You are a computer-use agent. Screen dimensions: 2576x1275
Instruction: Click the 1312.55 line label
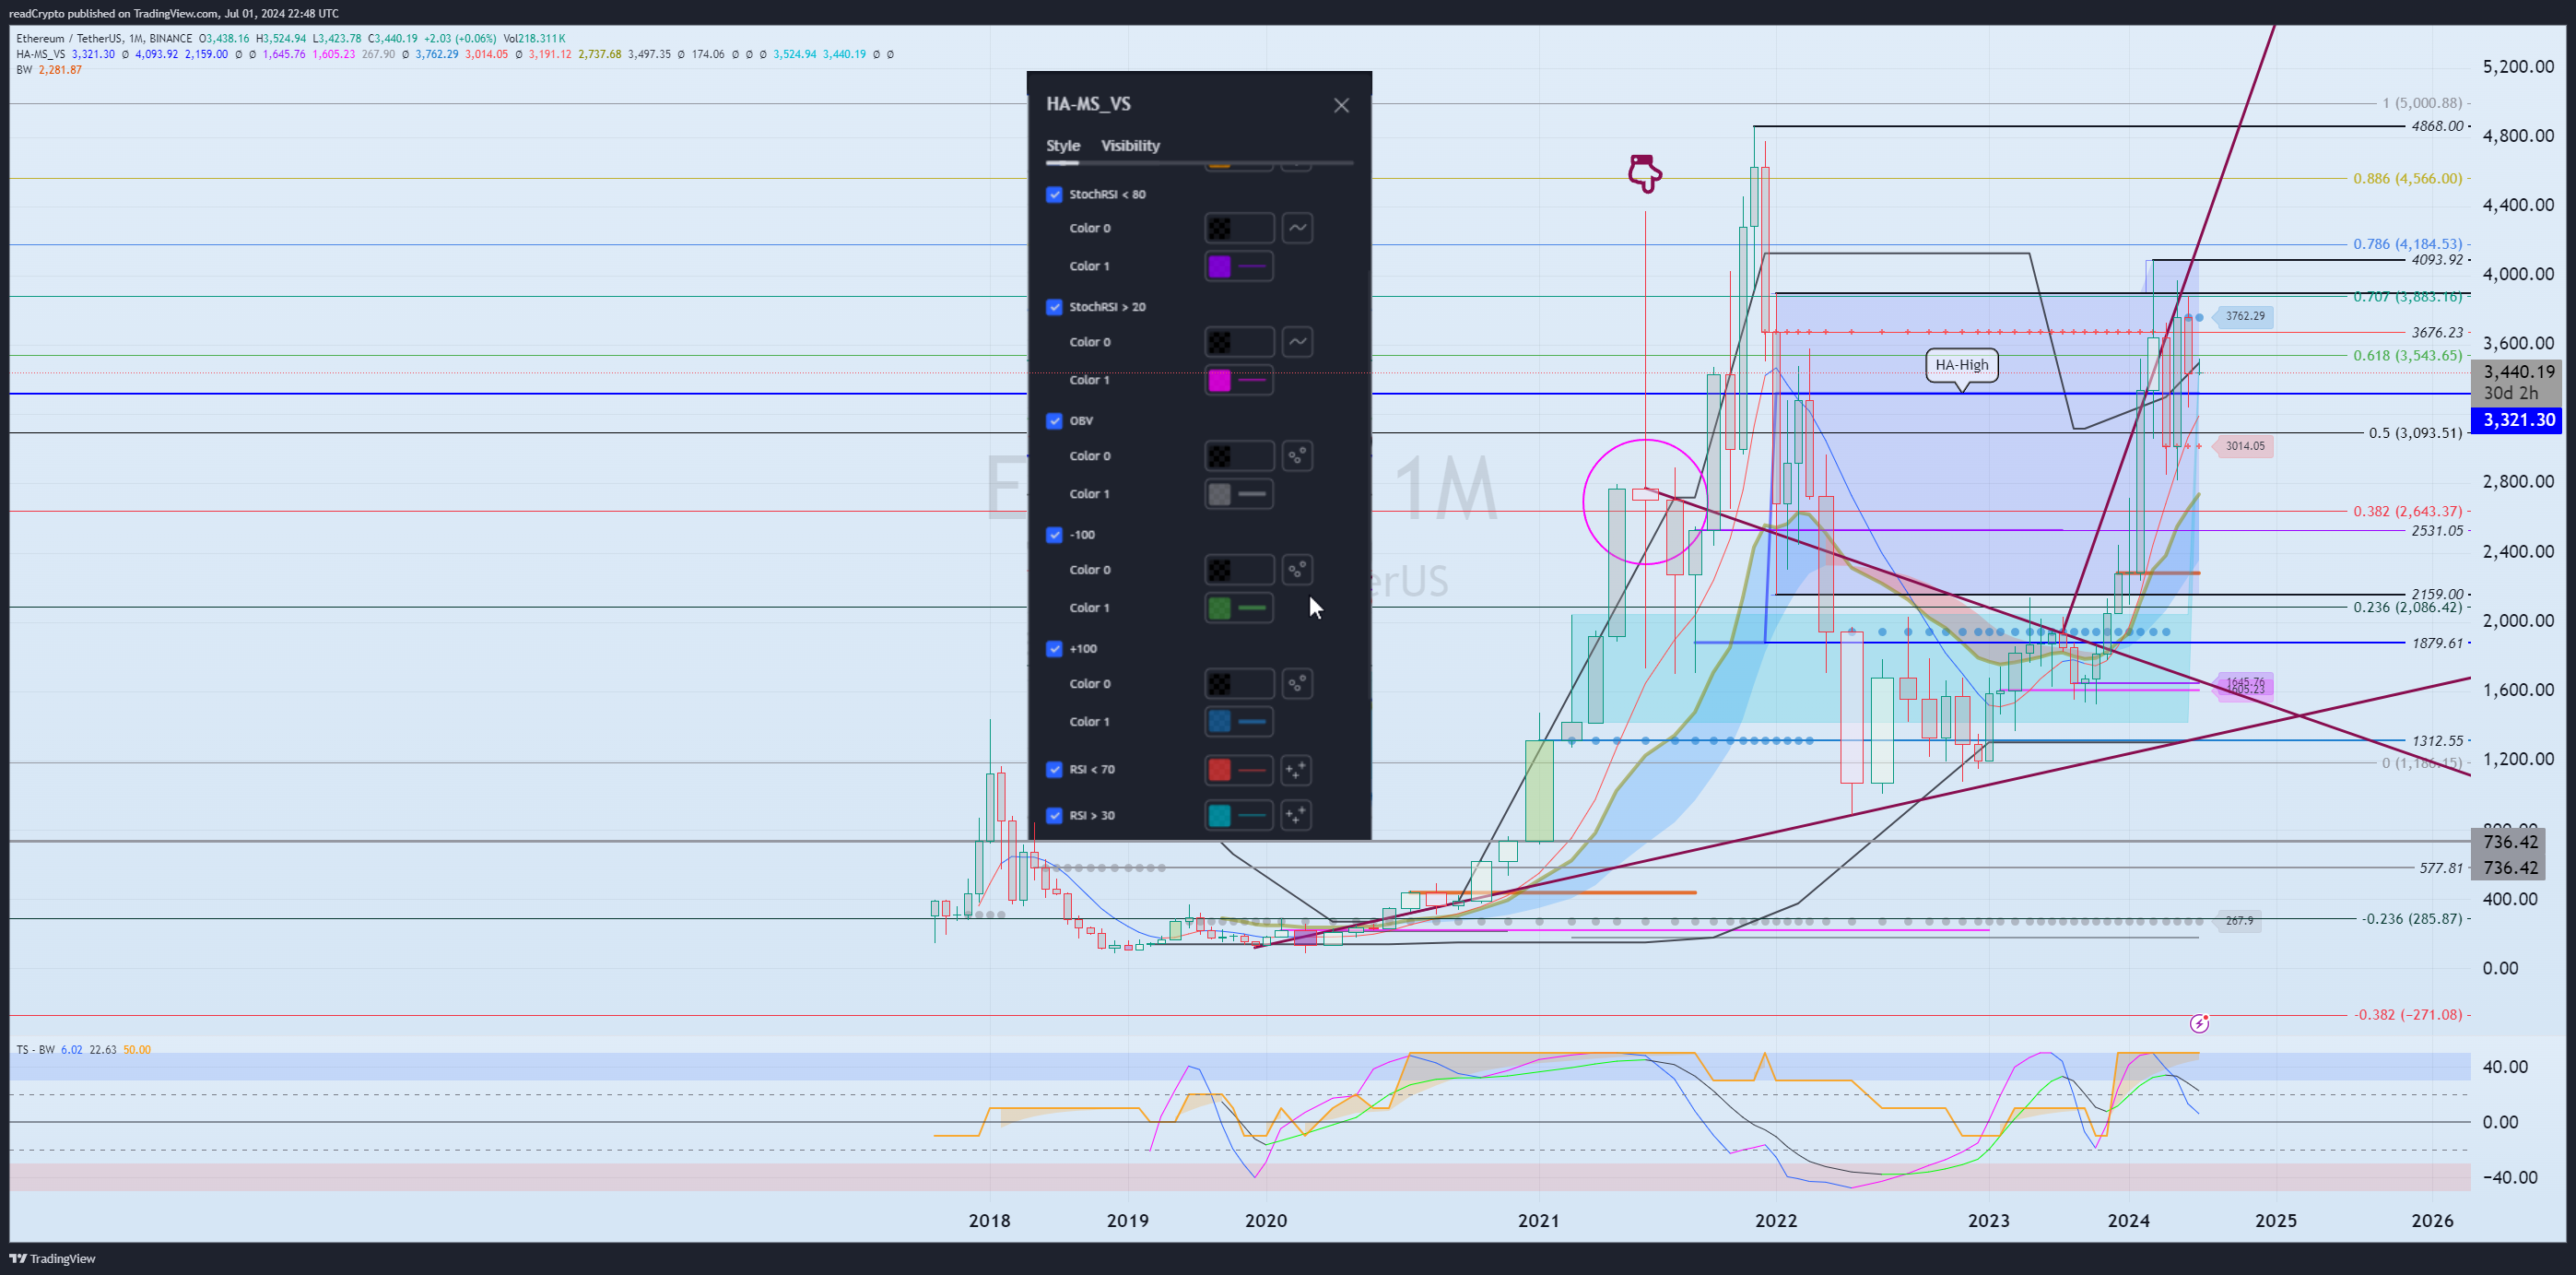pos(2437,741)
